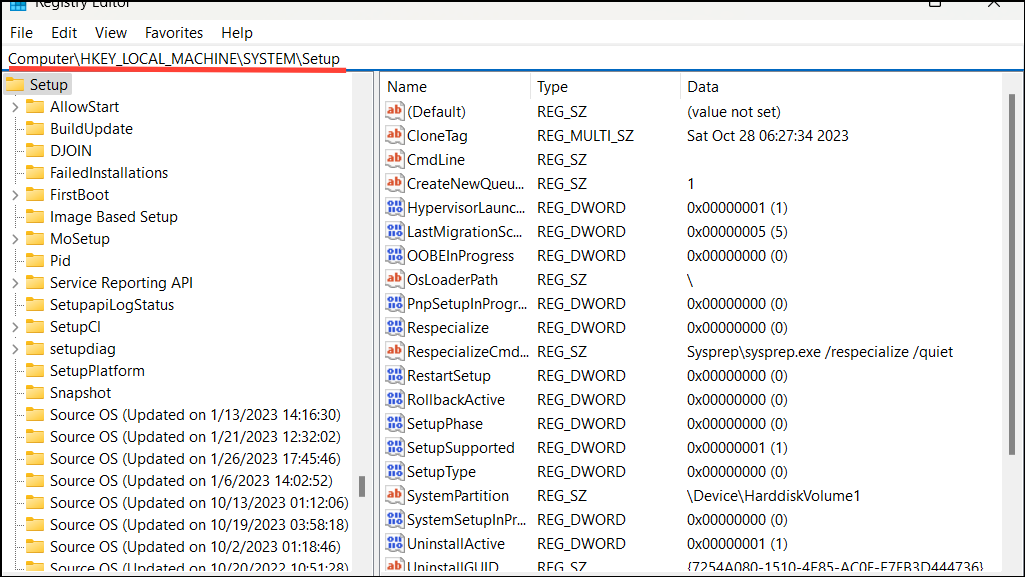Screen dimensions: 1025x577
Task: Select Source OS (Updated on 1/13/2023 14:16:30)
Action: pyautogui.click(x=195, y=415)
